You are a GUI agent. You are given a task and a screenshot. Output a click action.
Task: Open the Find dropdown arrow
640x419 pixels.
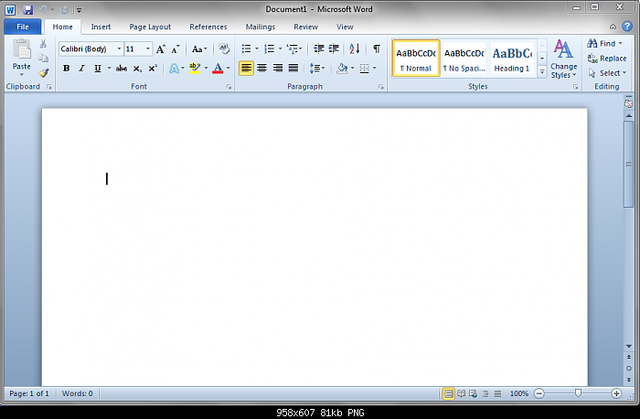(x=620, y=43)
